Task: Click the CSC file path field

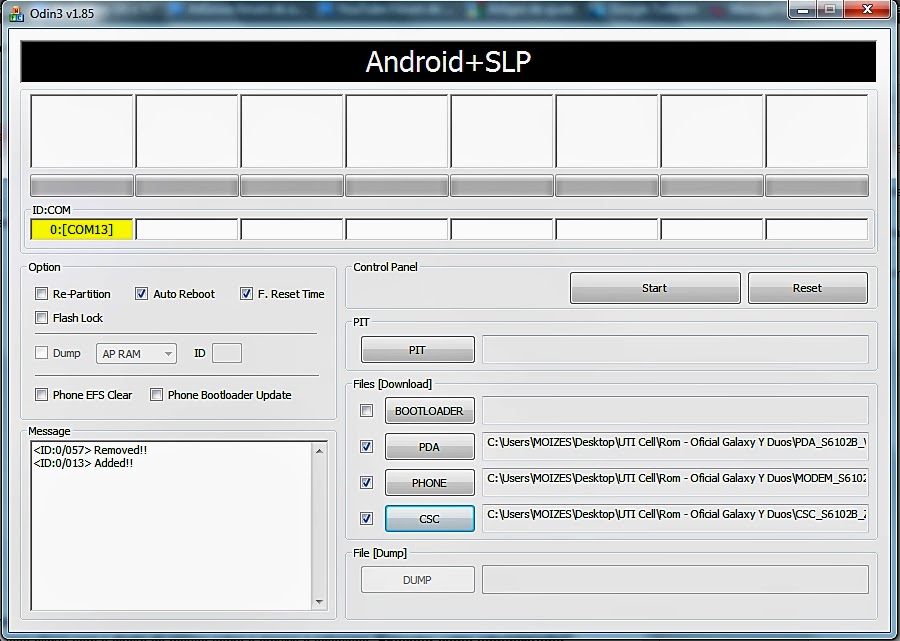Action: (x=676, y=519)
